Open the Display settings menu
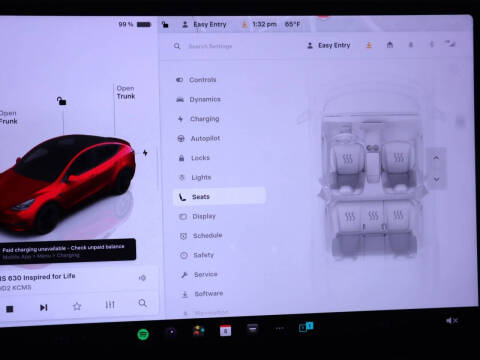This screenshot has width=480, height=360. [x=197, y=216]
